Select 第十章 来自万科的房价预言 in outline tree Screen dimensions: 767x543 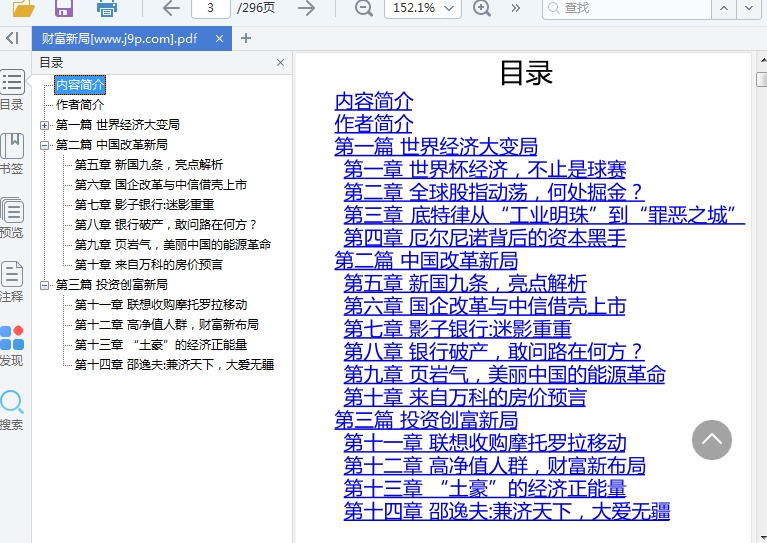[x=149, y=265]
